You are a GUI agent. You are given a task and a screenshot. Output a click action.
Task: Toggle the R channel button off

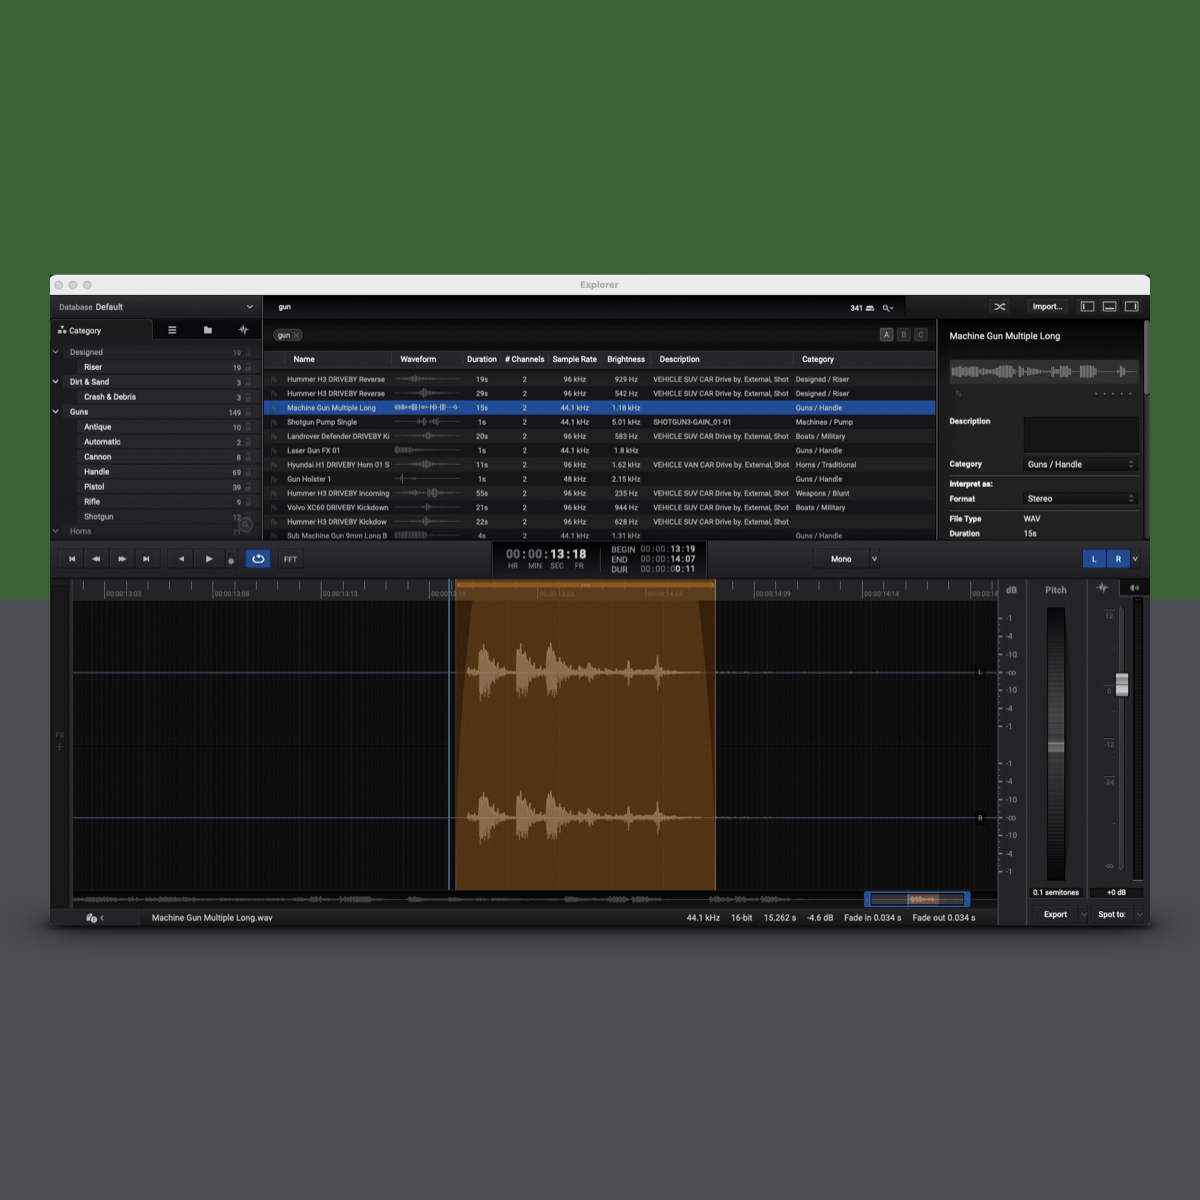(x=1117, y=558)
